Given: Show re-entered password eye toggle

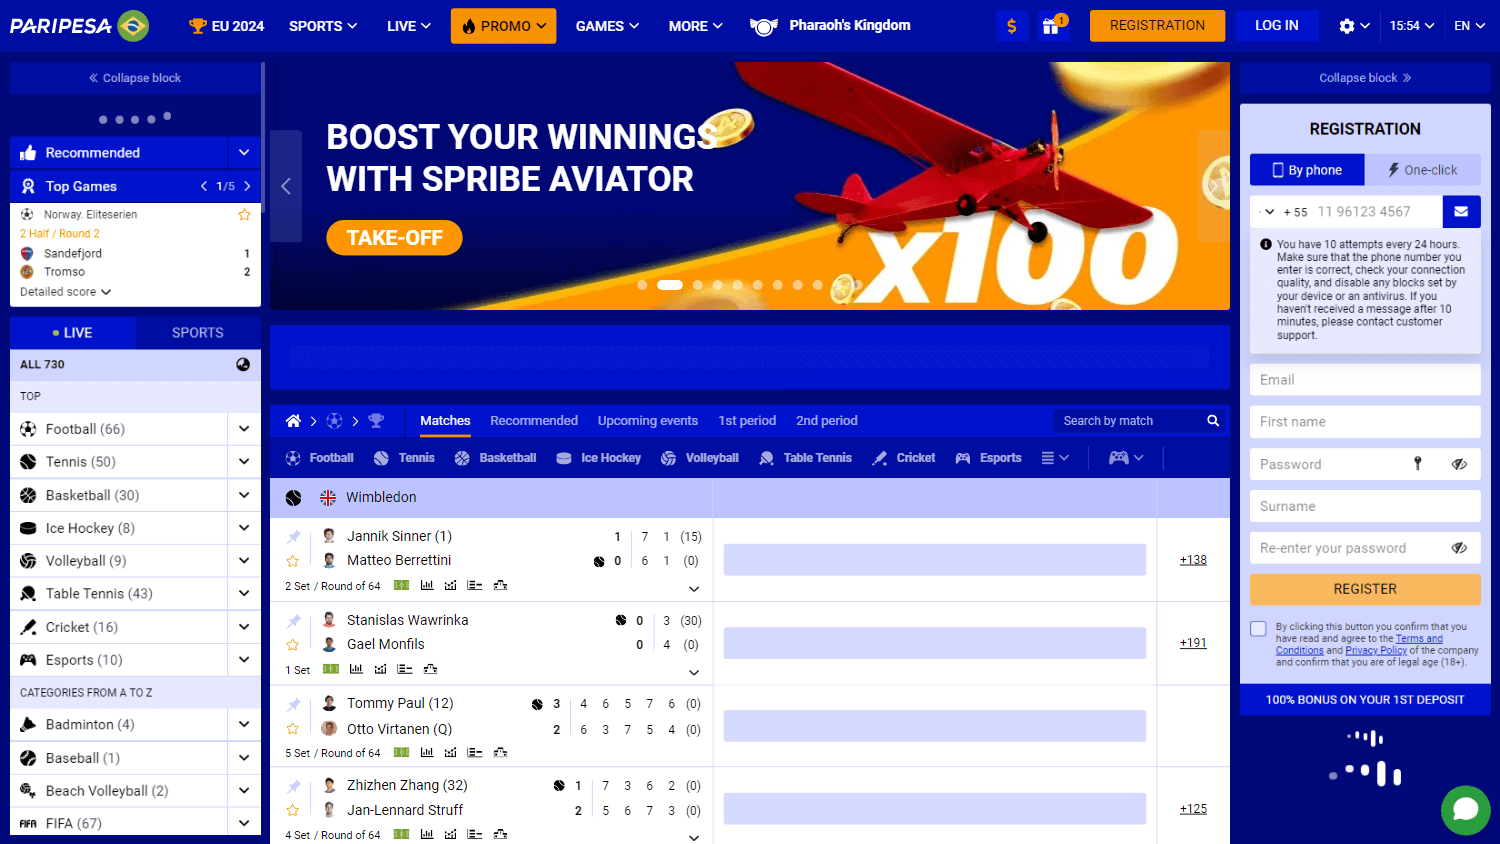Looking at the screenshot, I should click(x=1459, y=548).
